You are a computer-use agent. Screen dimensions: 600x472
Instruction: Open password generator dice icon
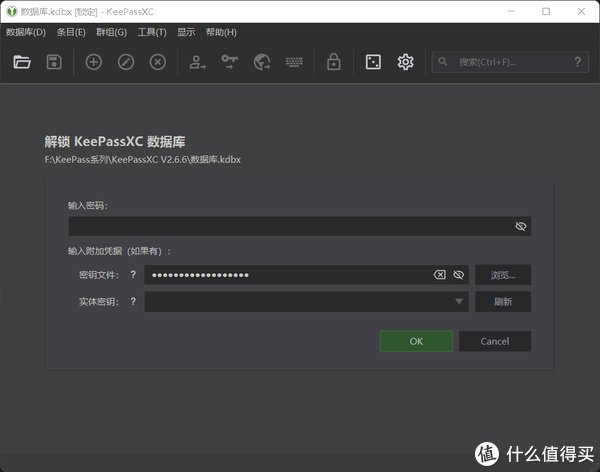pos(373,62)
